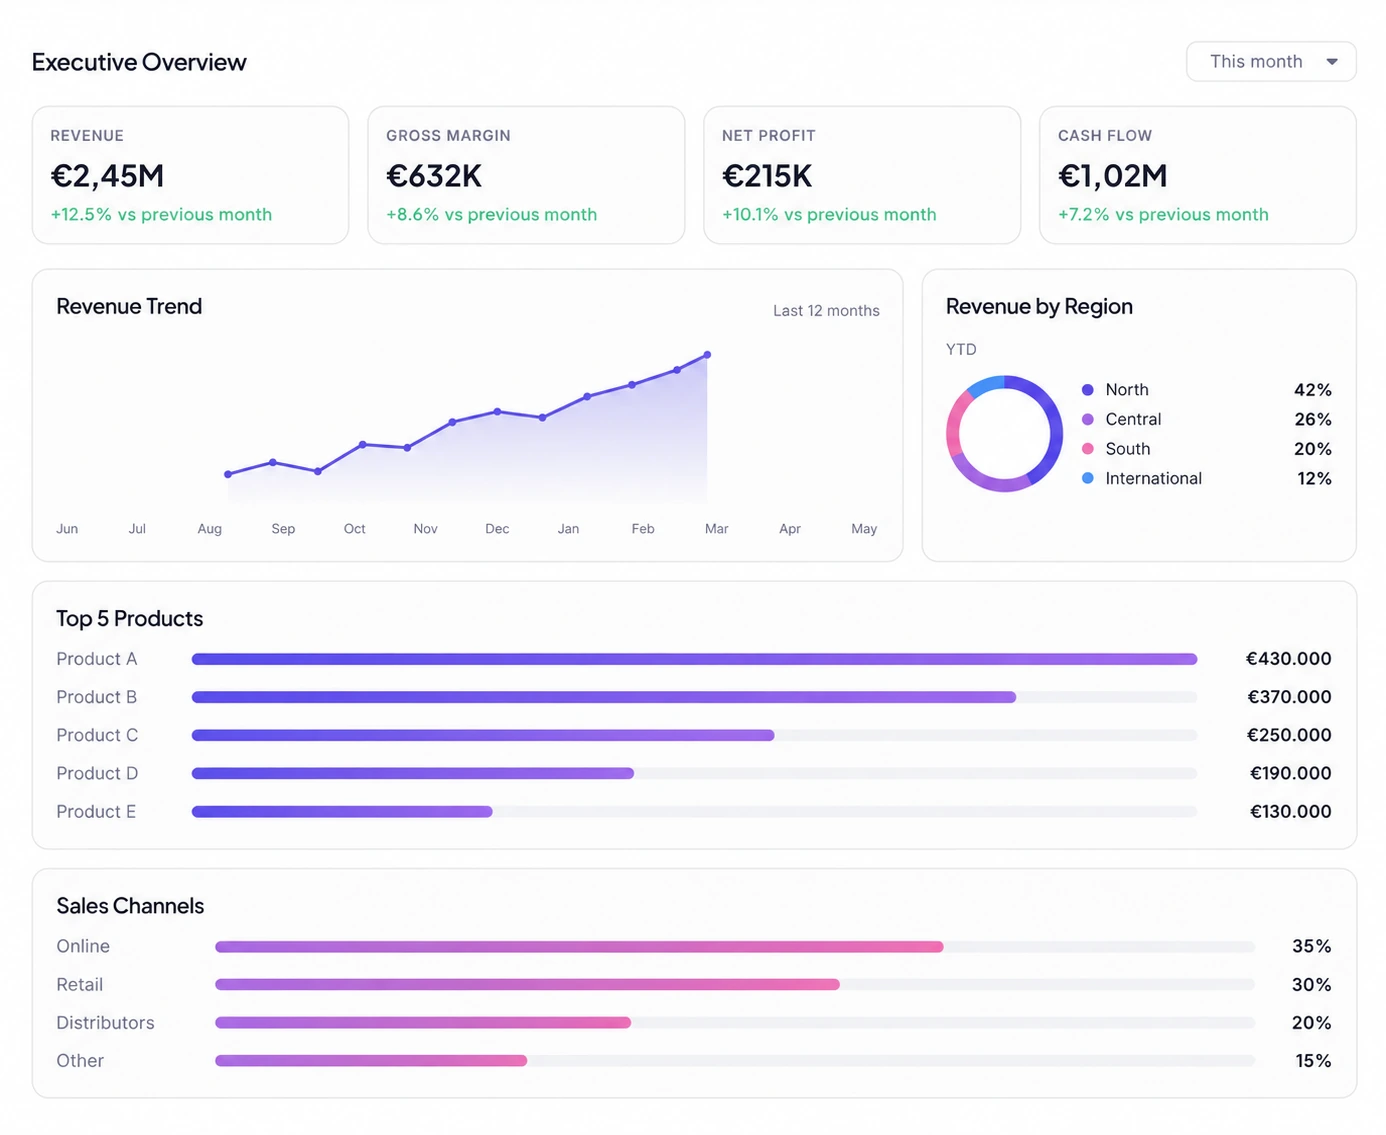Click the Sales Channels heading
The width and height of the screenshot is (1386, 1135).
[x=130, y=906]
